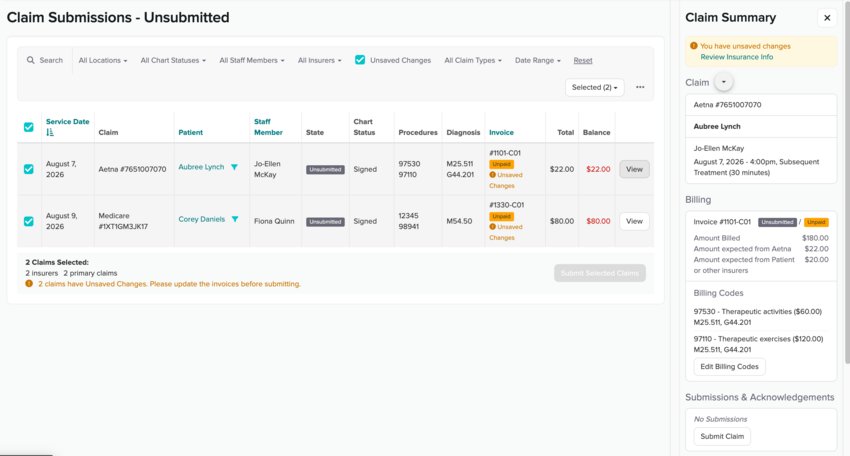Click the Submit Selected Claims button
850x456 pixels.
(600, 273)
